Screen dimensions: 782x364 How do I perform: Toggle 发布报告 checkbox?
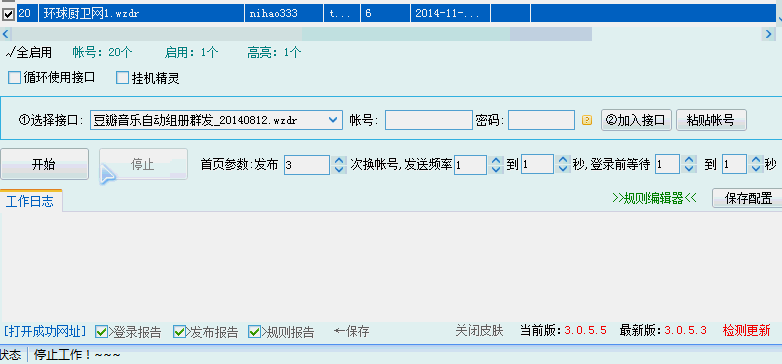tap(179, 331)
